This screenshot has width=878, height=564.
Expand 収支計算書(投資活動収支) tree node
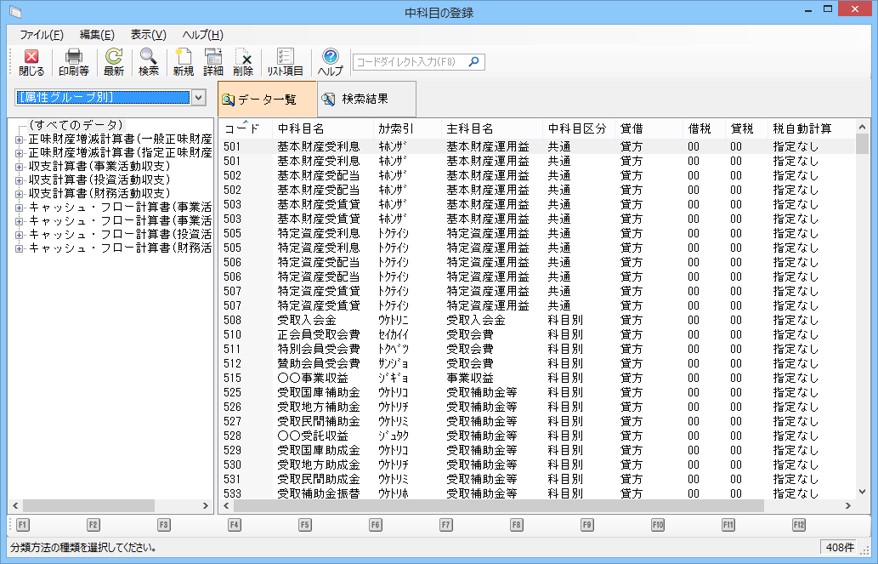tap(19, 180)
